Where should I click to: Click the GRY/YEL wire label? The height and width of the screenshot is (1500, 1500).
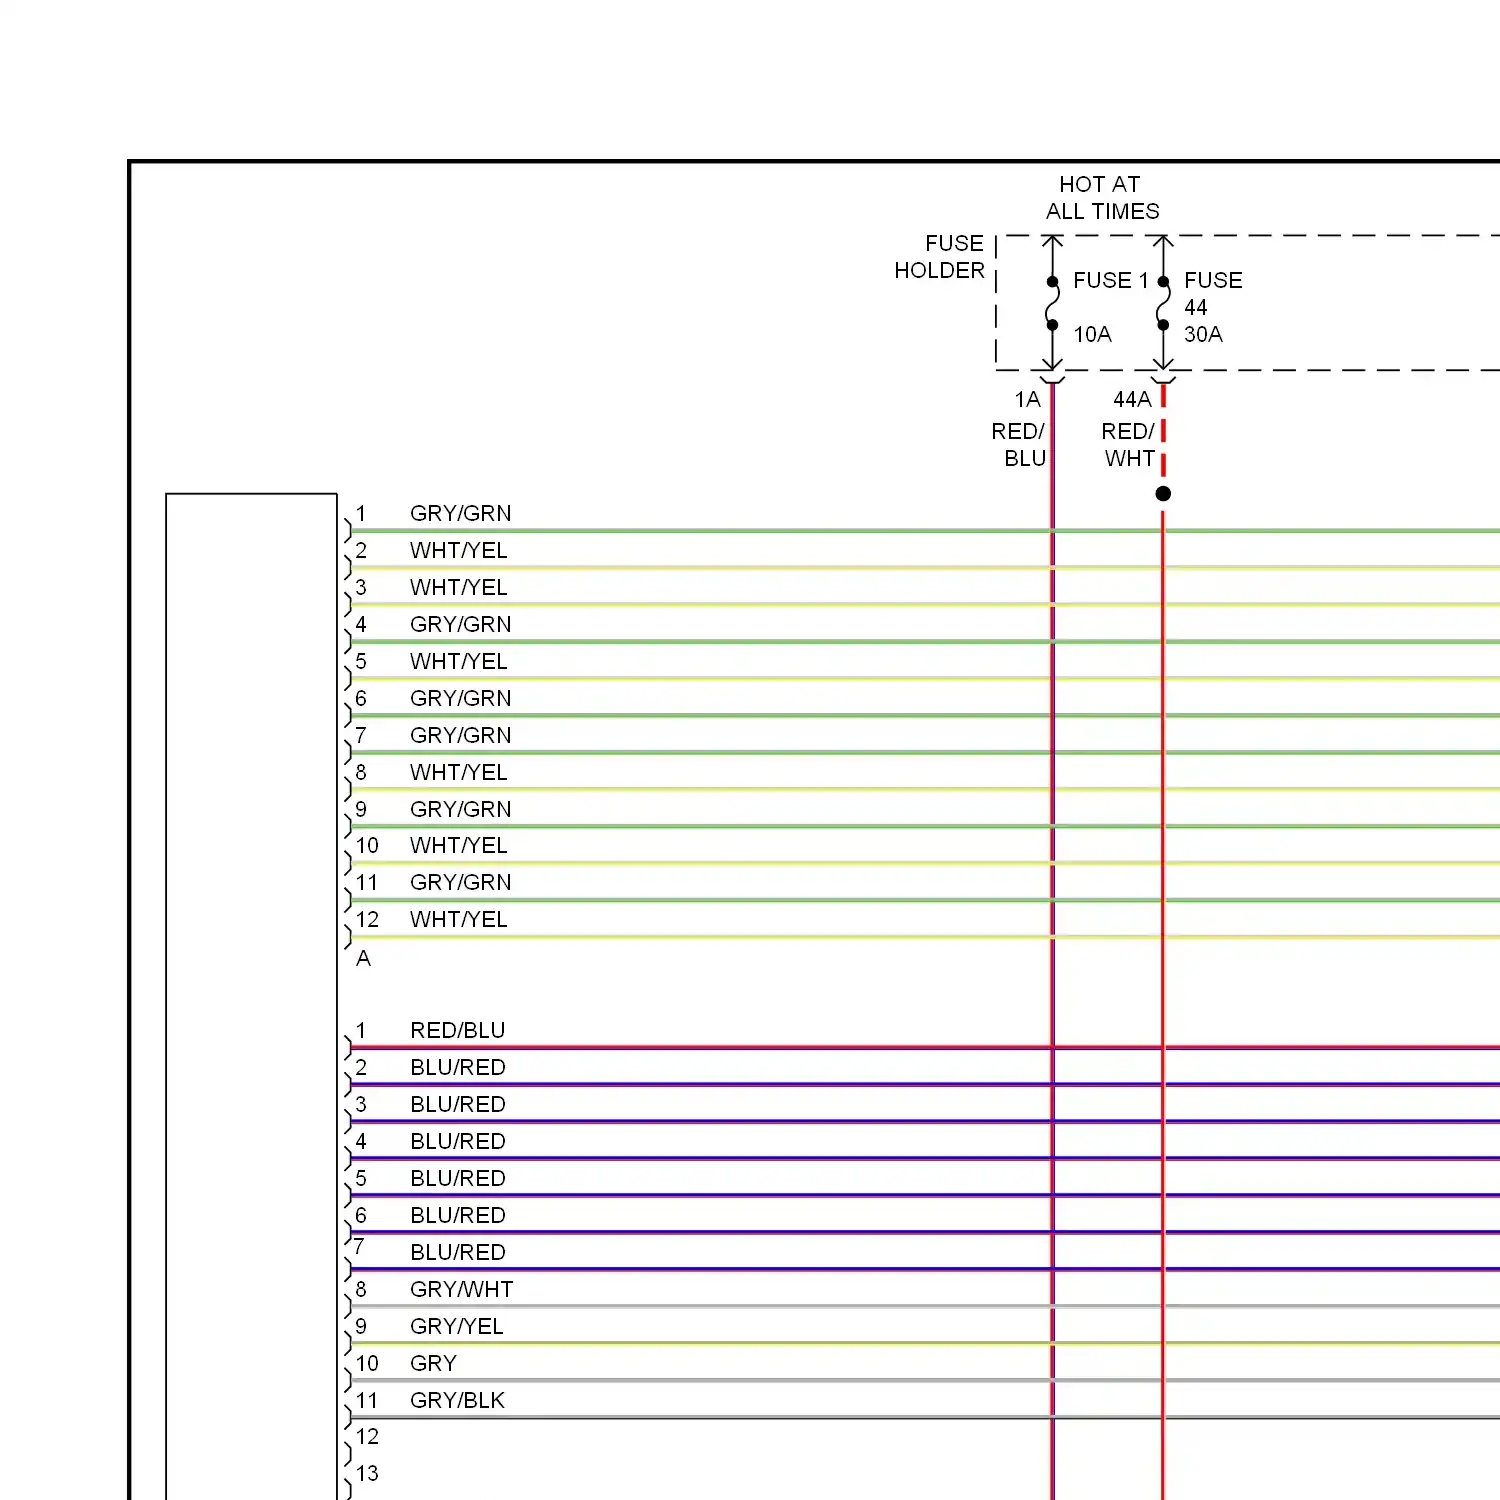click(x=456, y=1326)
